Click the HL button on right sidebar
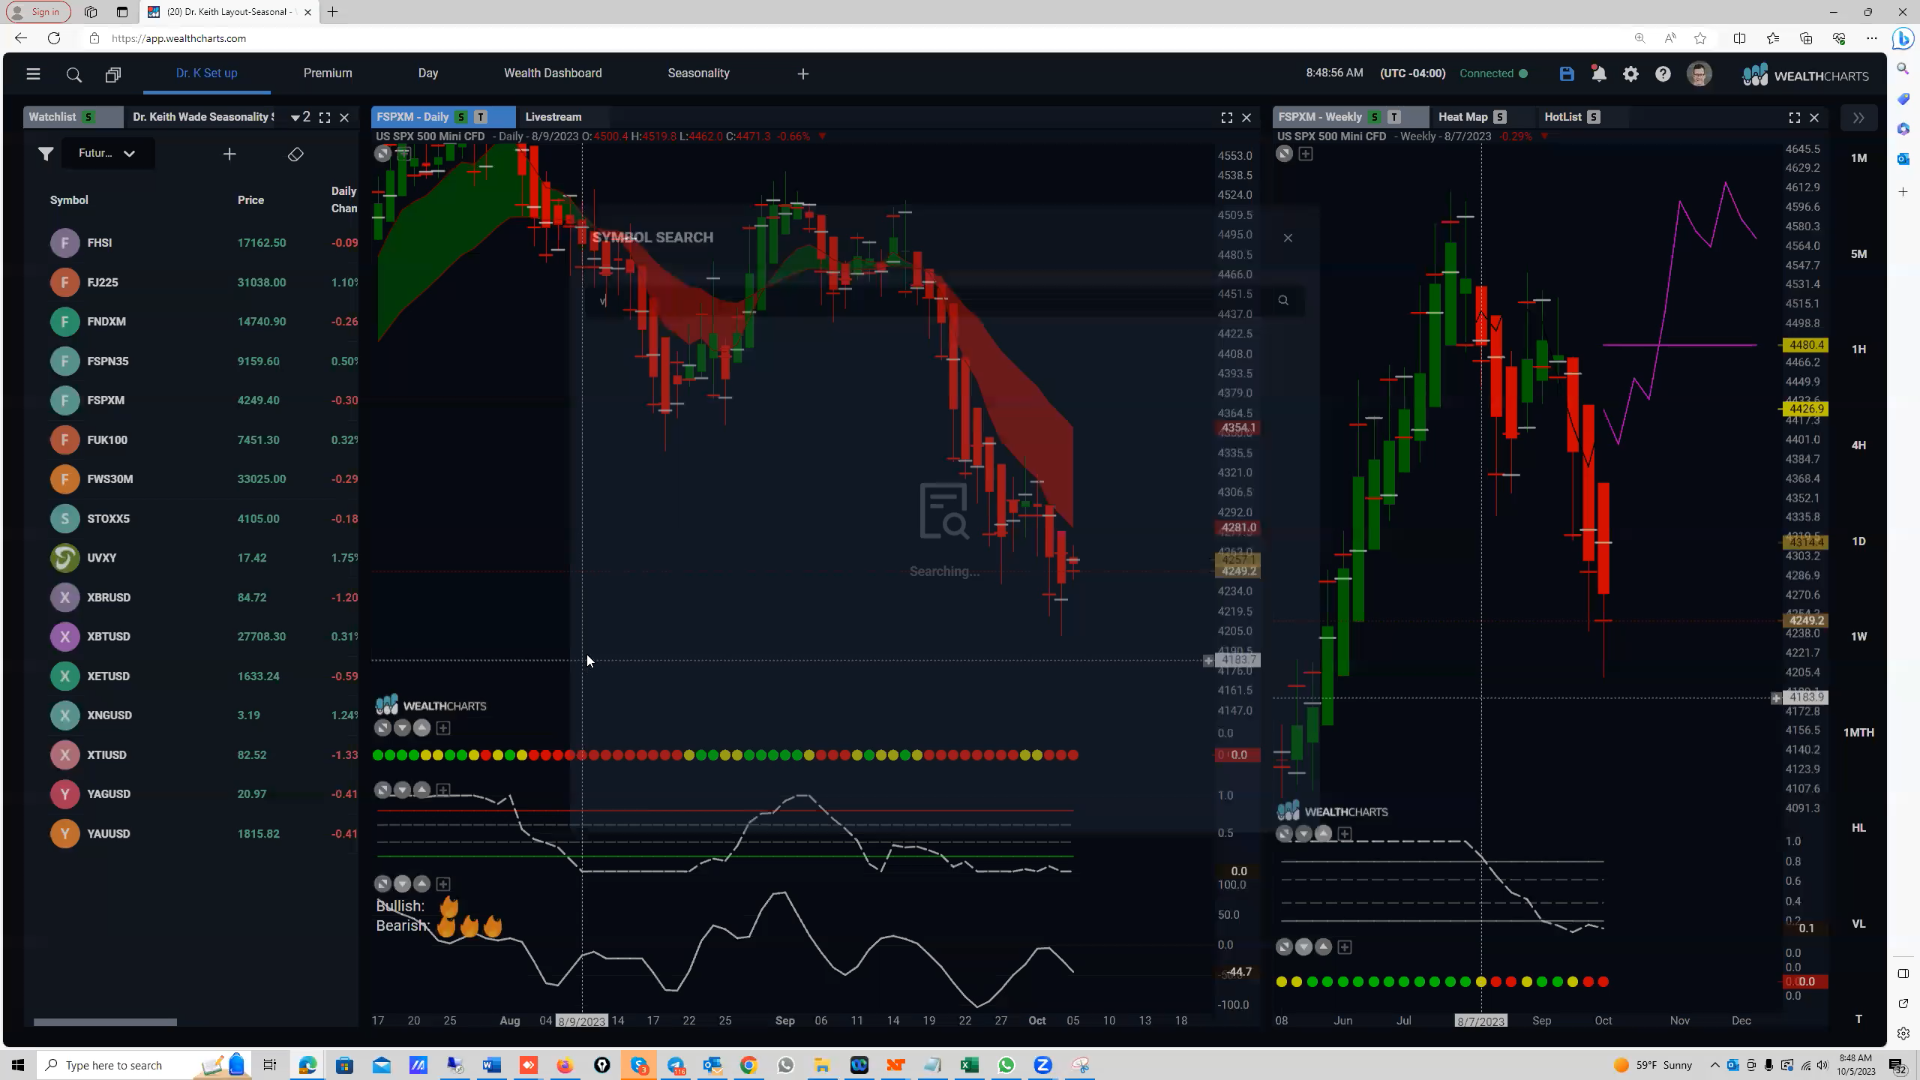This screenshot has height=1080, width=1920. (1859, 829)
